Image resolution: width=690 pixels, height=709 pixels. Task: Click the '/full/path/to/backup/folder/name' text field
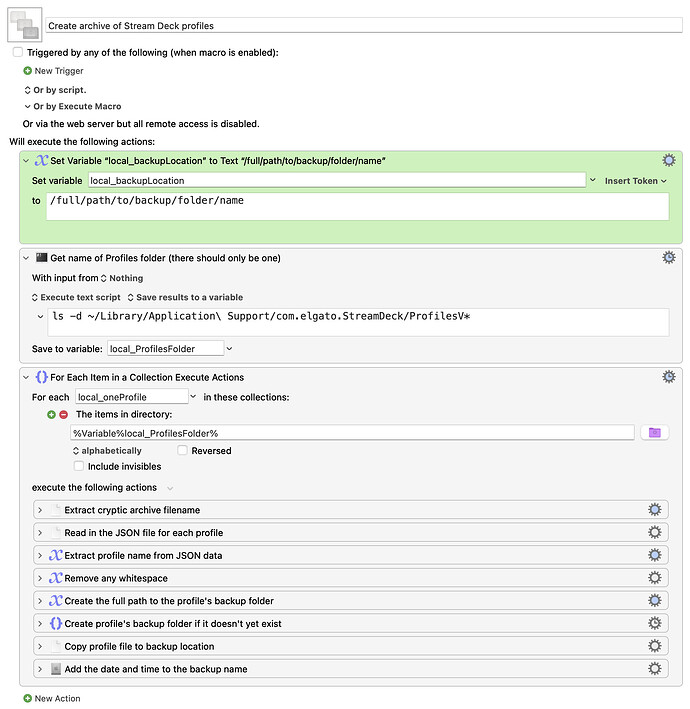click(x=358, y=207)
